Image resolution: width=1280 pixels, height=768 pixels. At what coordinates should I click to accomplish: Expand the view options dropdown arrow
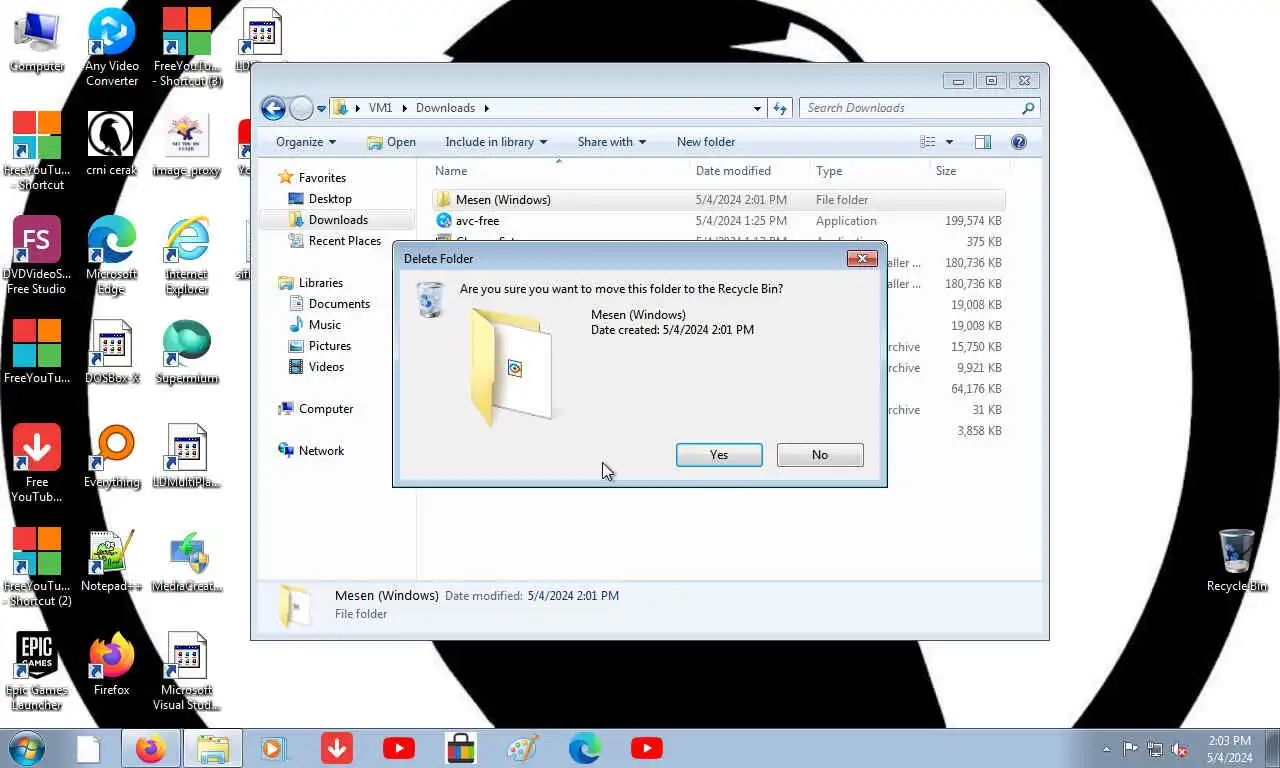click(x=949, y=142)
